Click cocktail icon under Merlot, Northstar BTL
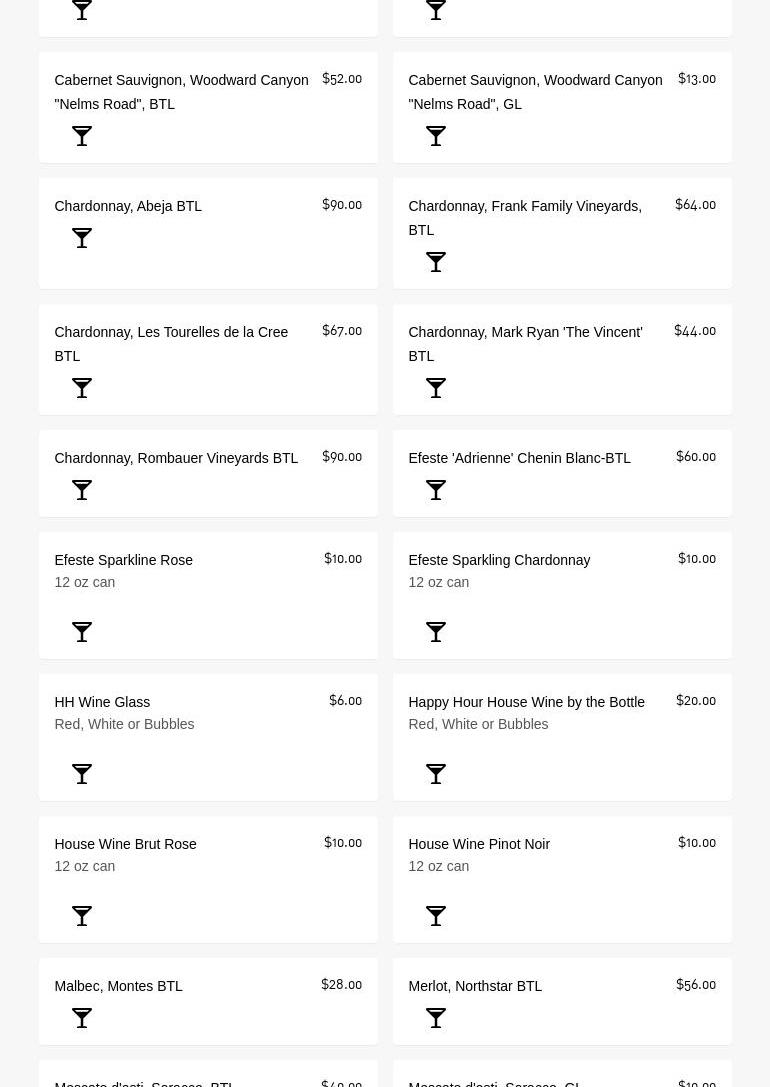Screen dimensions: 770x1087 click(436, 1018)
